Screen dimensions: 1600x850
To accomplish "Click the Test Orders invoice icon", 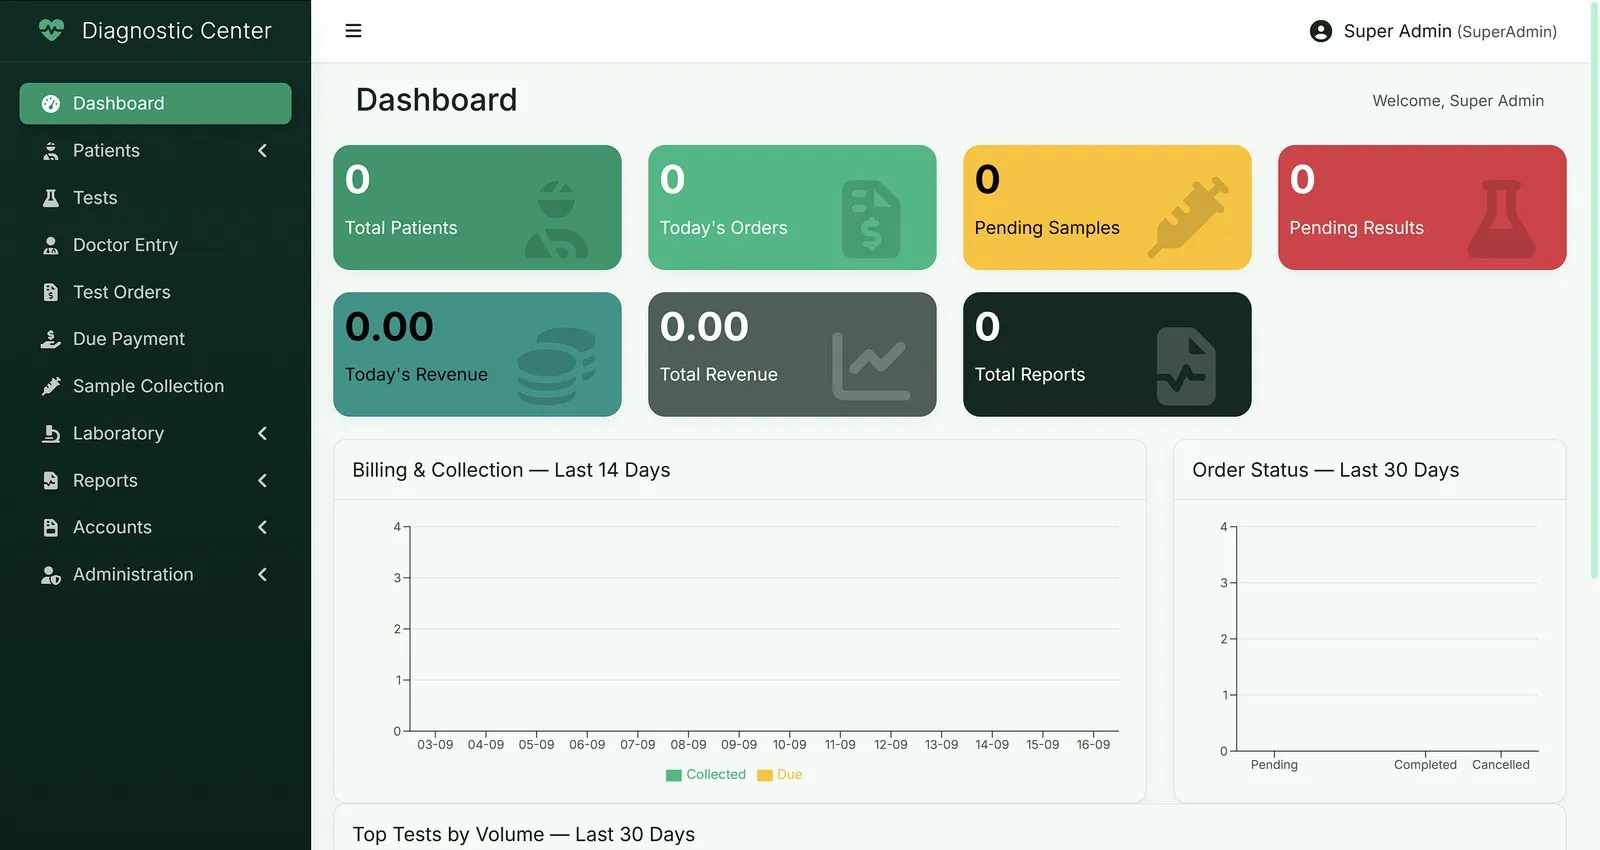I will point(51,292).
